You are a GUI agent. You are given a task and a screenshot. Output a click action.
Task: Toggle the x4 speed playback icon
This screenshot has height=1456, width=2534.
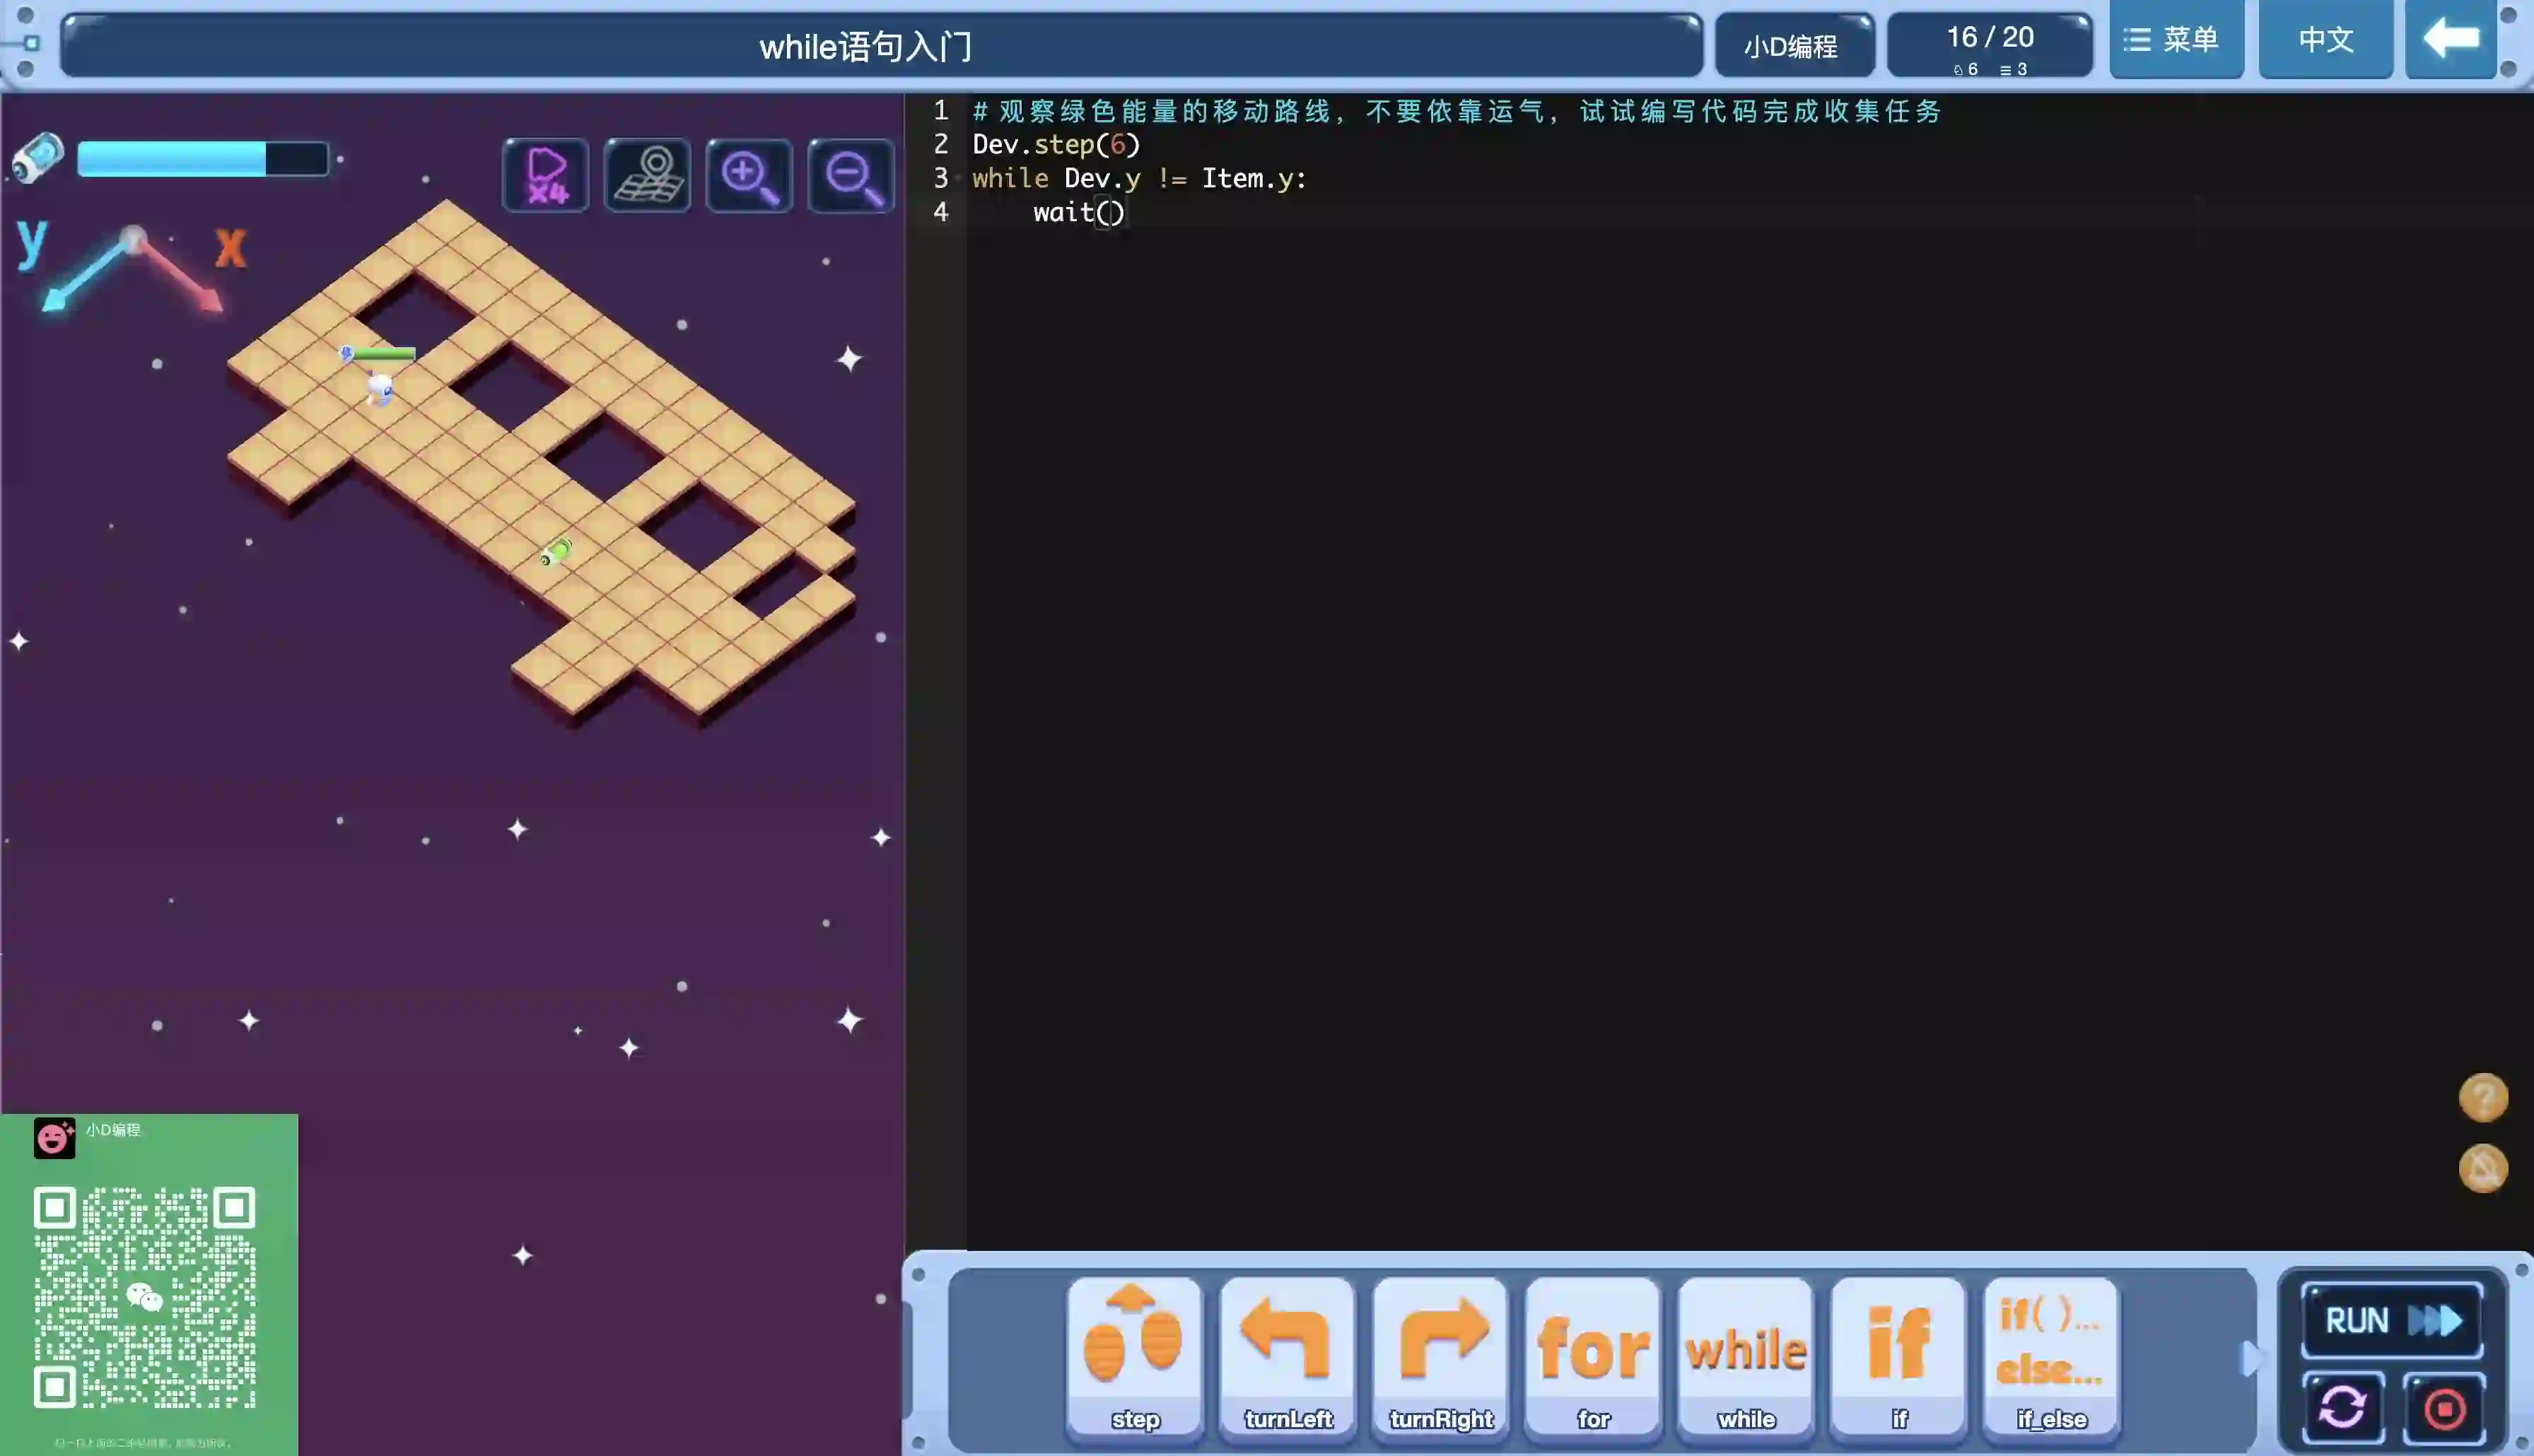point(546,175)
